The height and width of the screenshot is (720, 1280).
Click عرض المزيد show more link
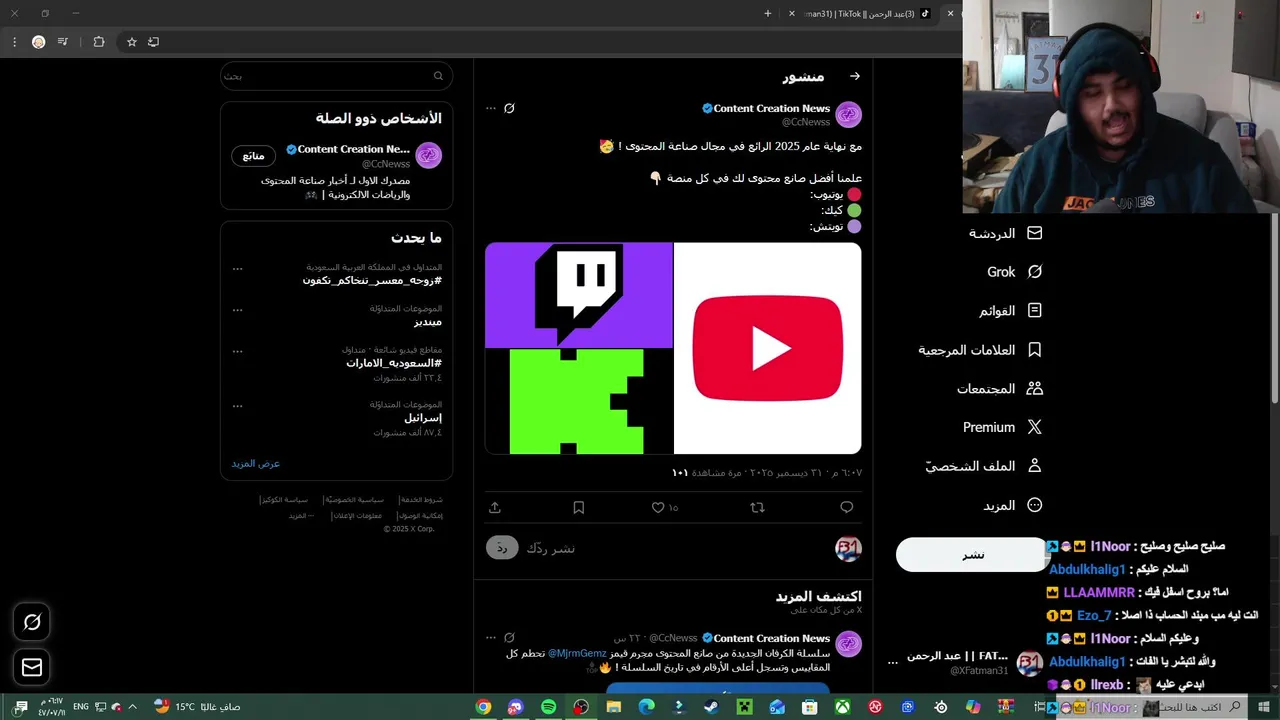(256, 464)
